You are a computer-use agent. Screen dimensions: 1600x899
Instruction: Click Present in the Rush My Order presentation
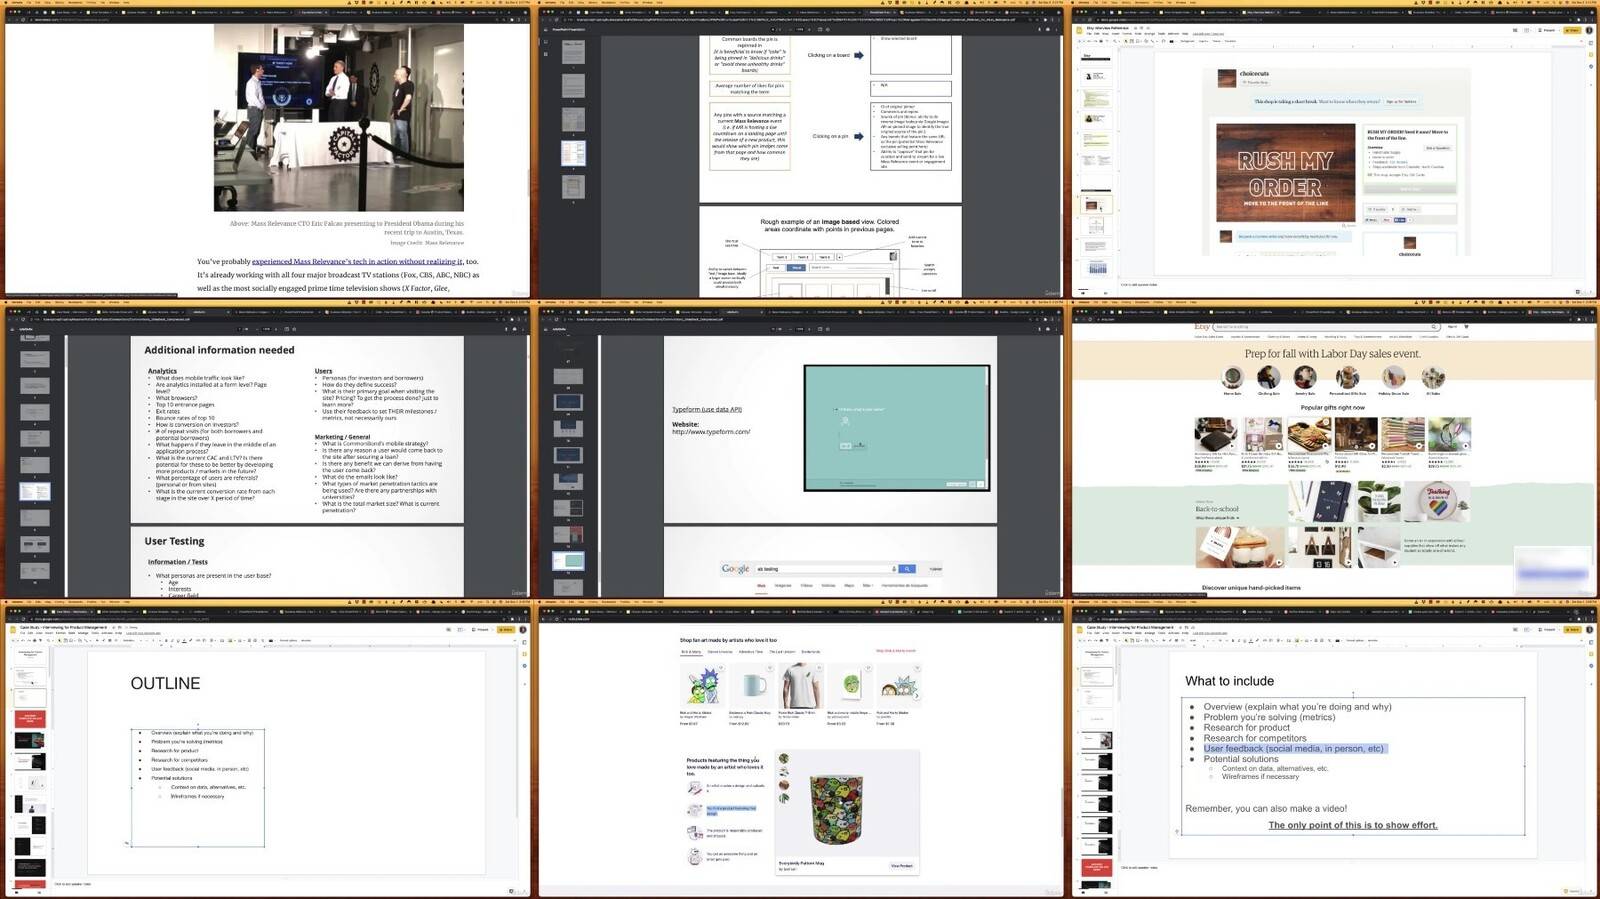click(1547, 30)
